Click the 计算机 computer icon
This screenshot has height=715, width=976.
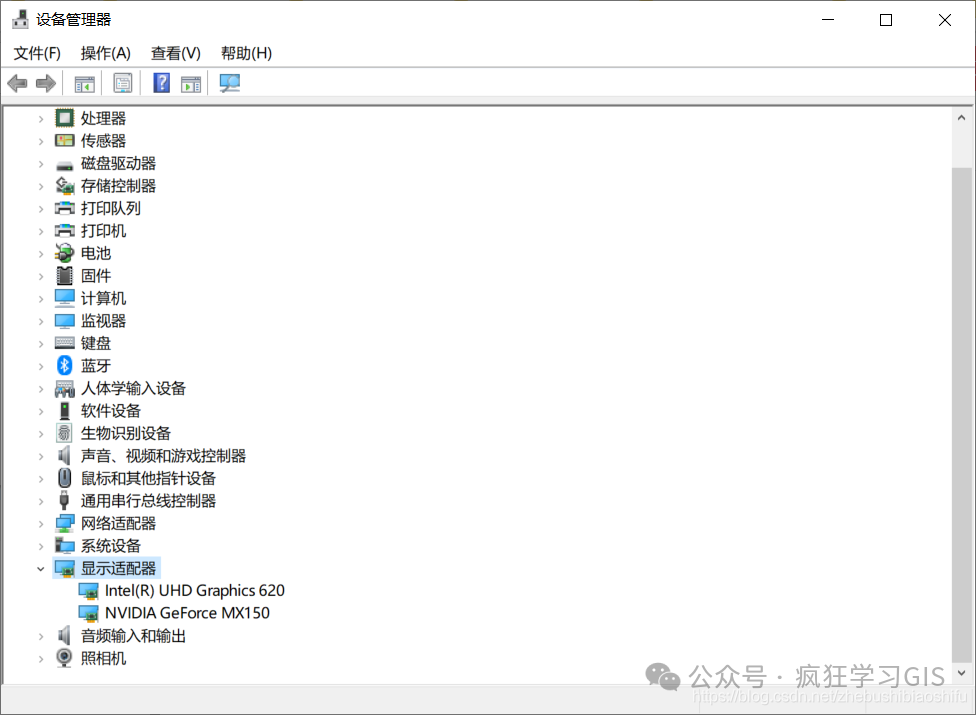point(64,298)
